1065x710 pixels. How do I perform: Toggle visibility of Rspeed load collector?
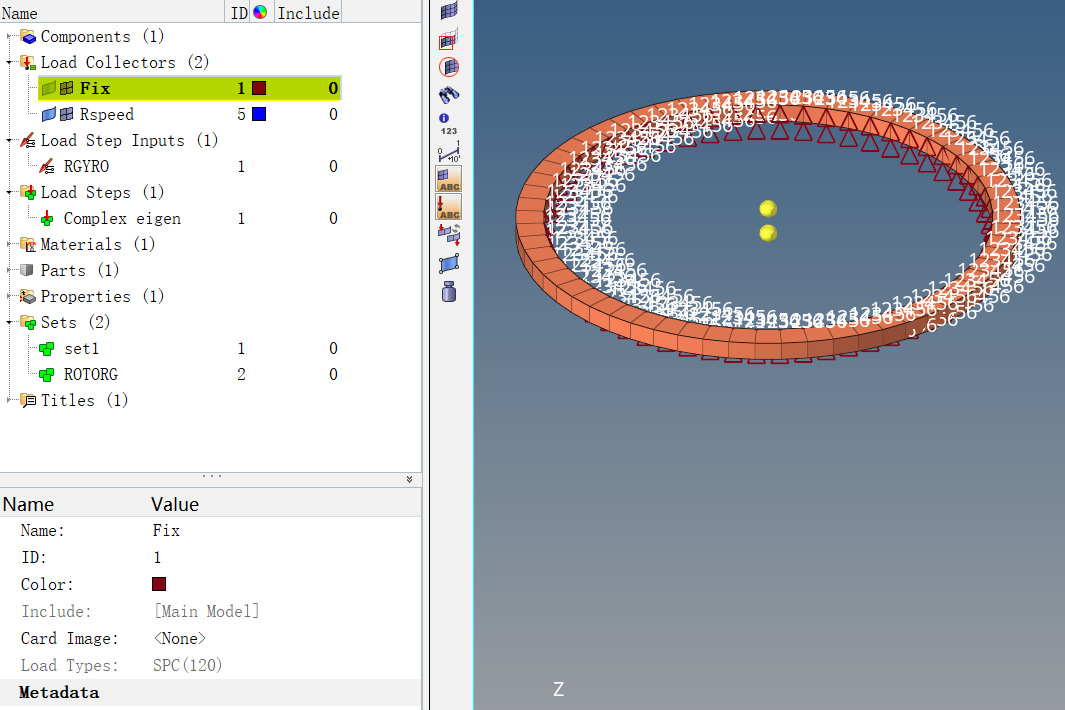[48, 114]
